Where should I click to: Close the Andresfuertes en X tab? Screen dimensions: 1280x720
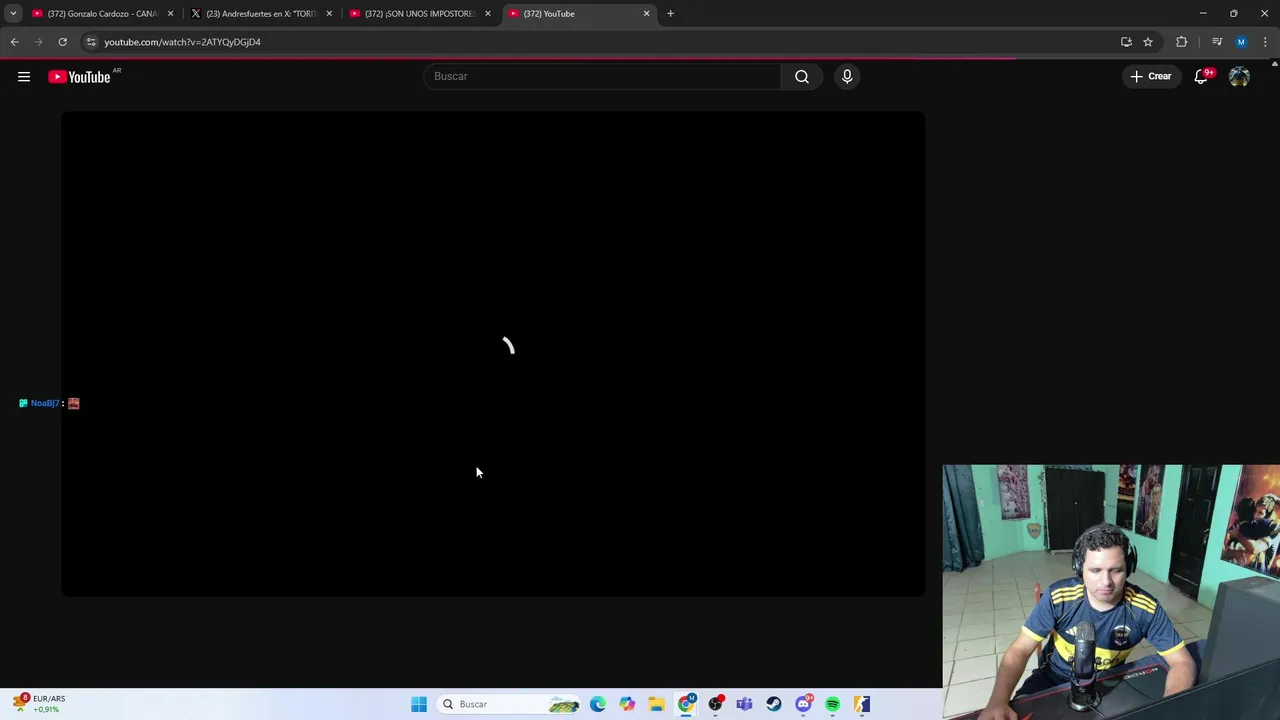click(x=329, y=14)
